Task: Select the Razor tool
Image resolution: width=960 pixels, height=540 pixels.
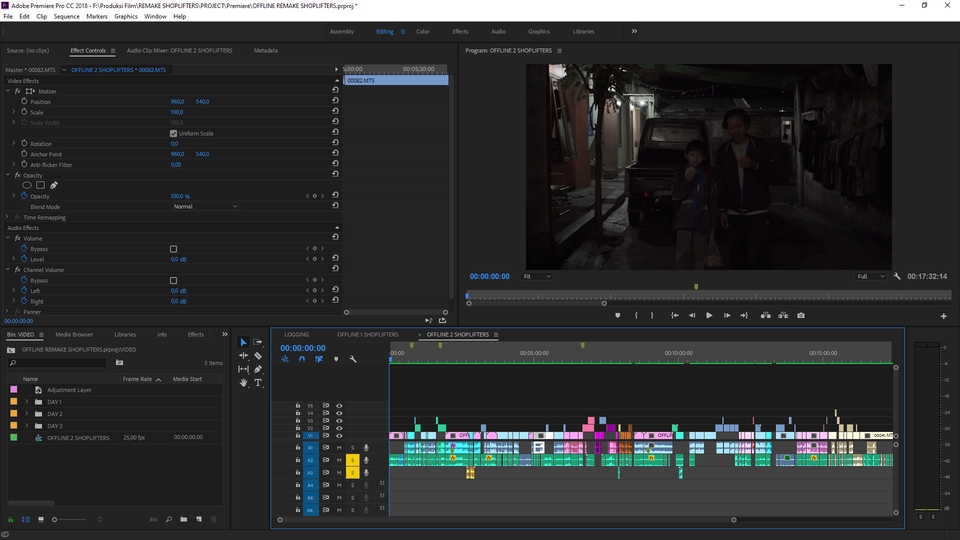Action: pyautogui.click(x=258, y=355)
